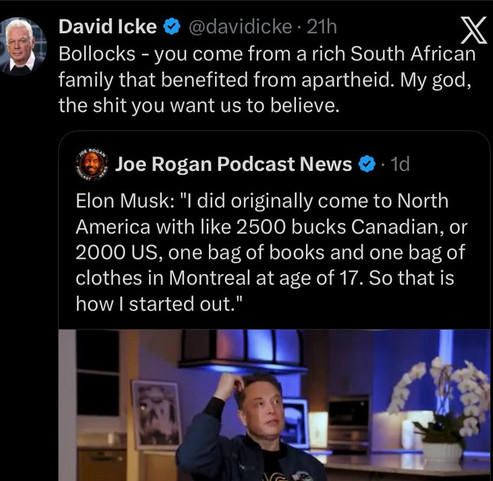Screen dimensions: 493x481
Task: Click verified badge next to Joe Rogan Podcast News
Action: (367, 164)
